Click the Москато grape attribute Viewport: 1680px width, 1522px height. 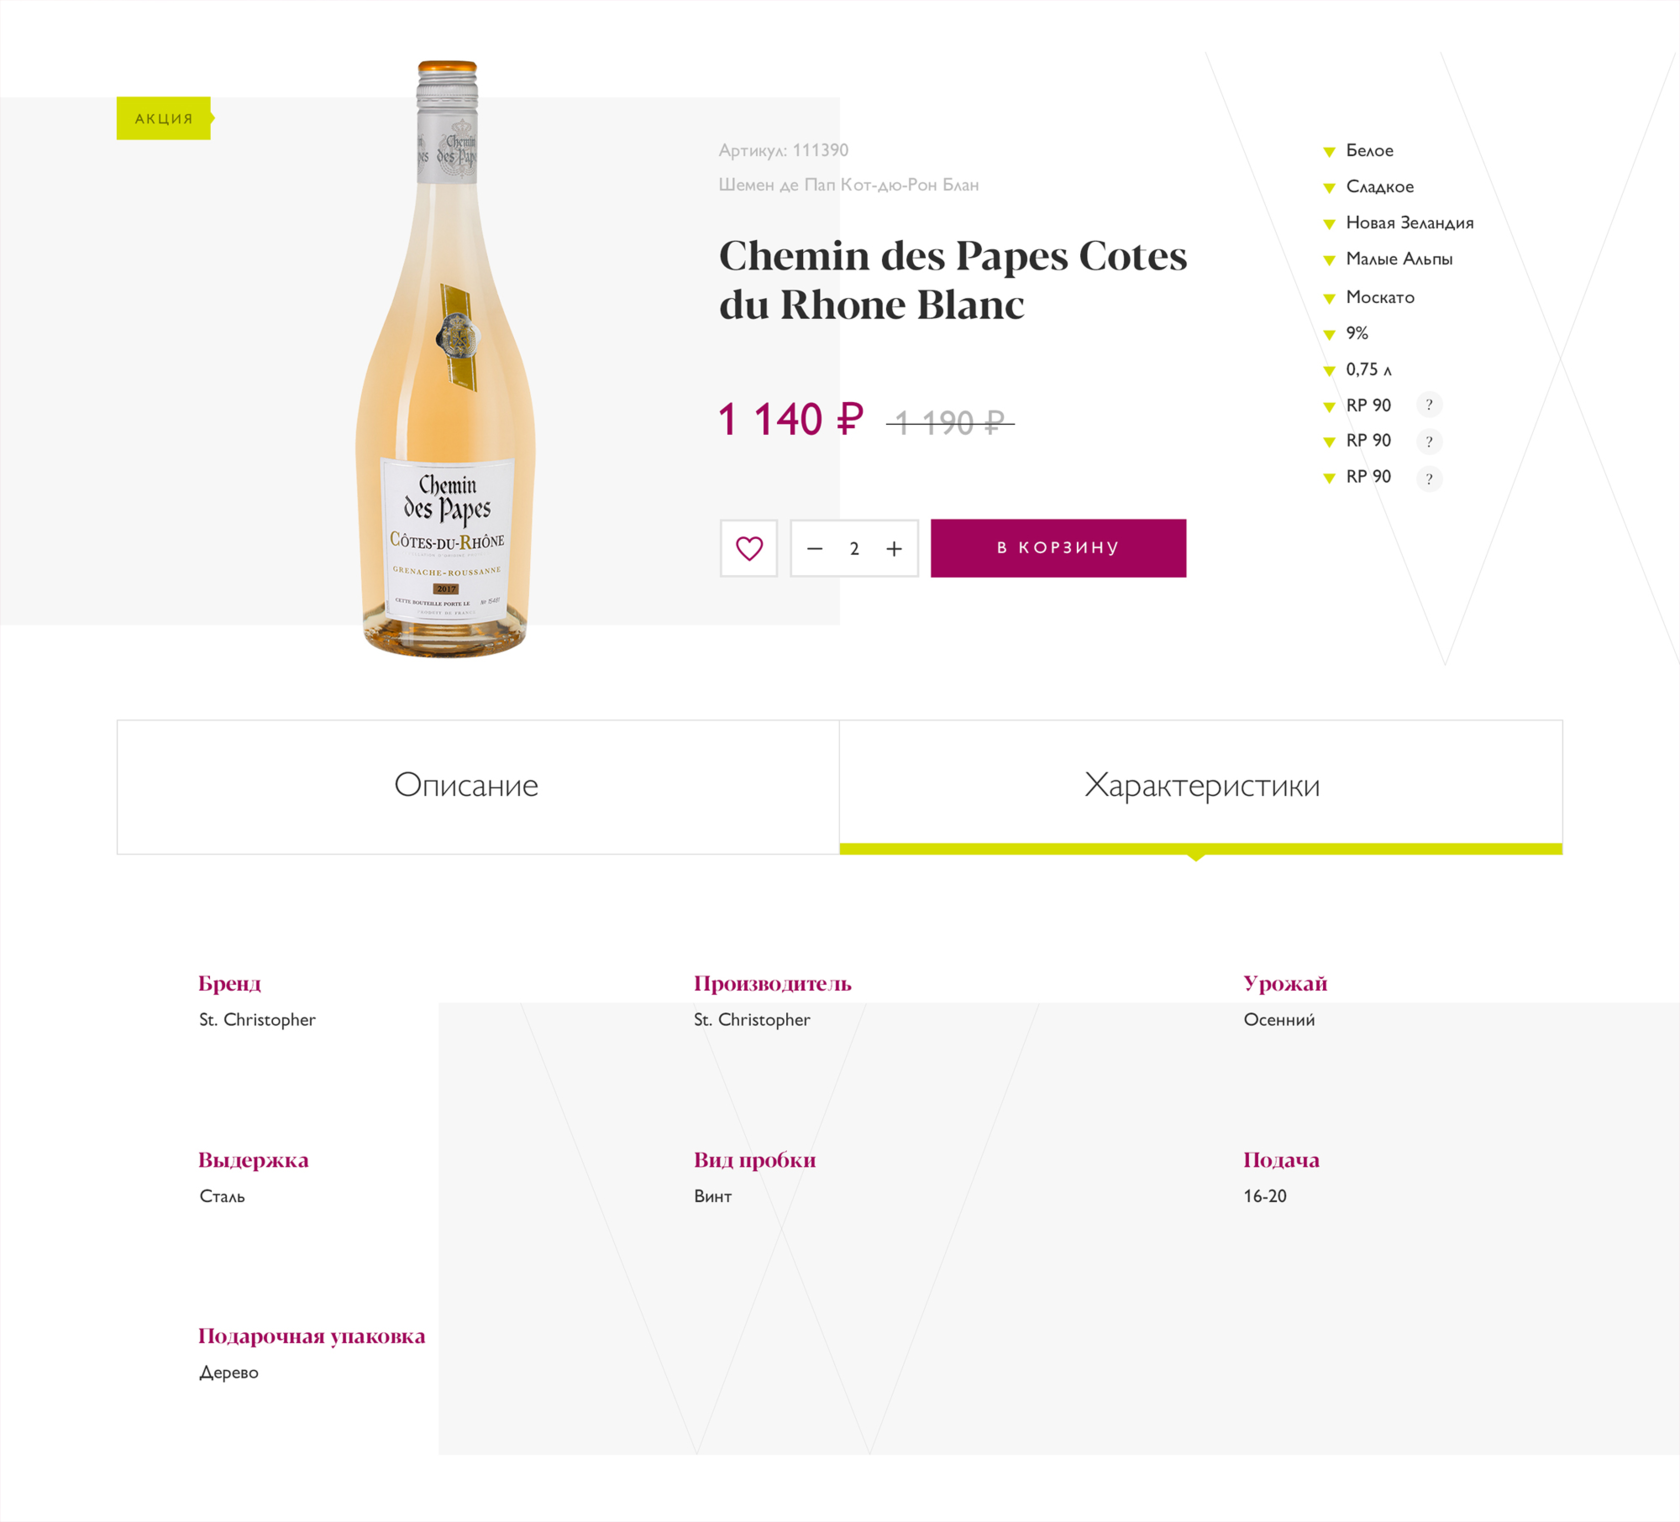pyautogui.click(x=1379, y=297)
